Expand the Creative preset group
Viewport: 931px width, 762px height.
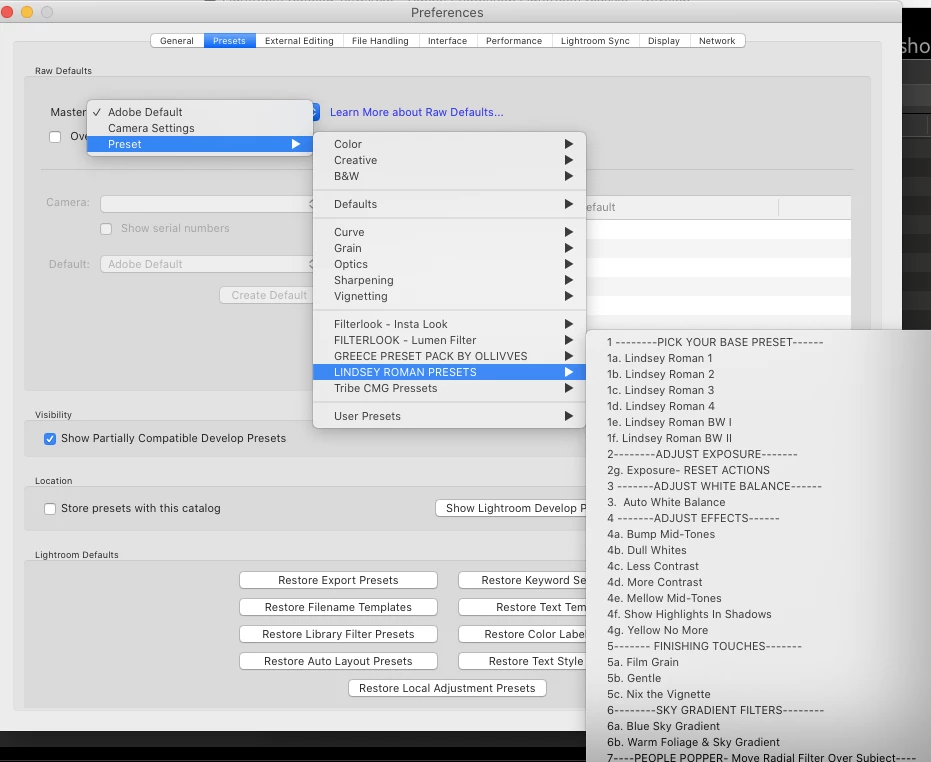tap(449, 160)
